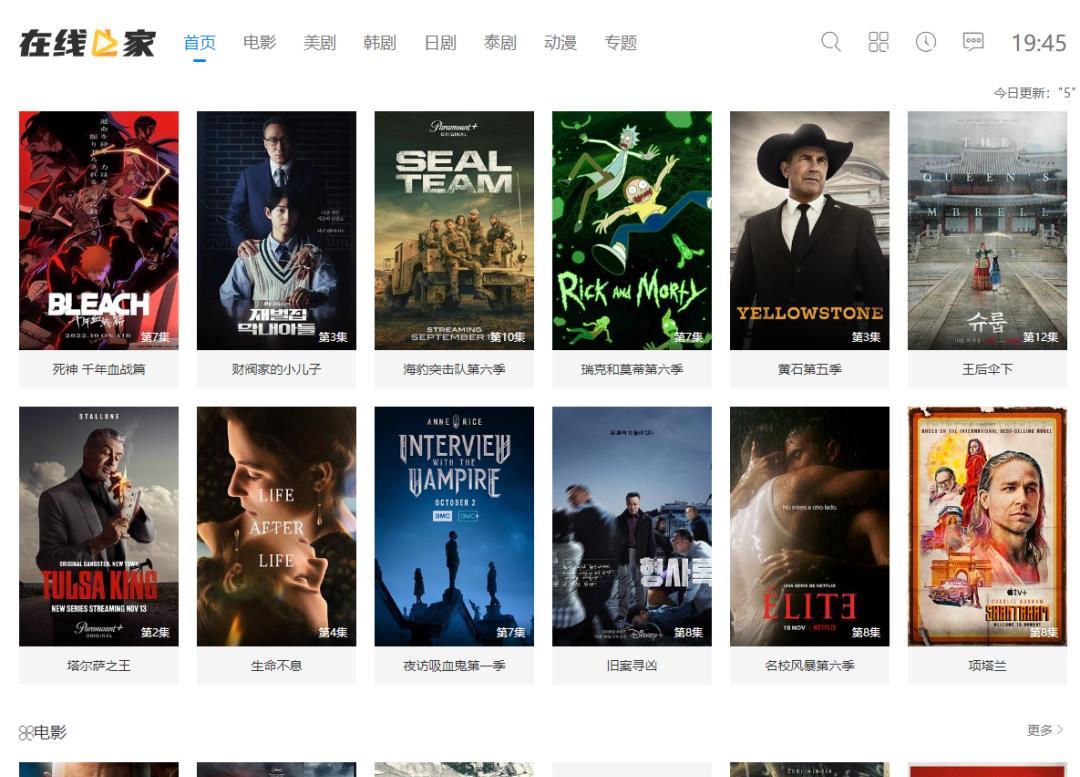Open the Shantaram poster

987,526
